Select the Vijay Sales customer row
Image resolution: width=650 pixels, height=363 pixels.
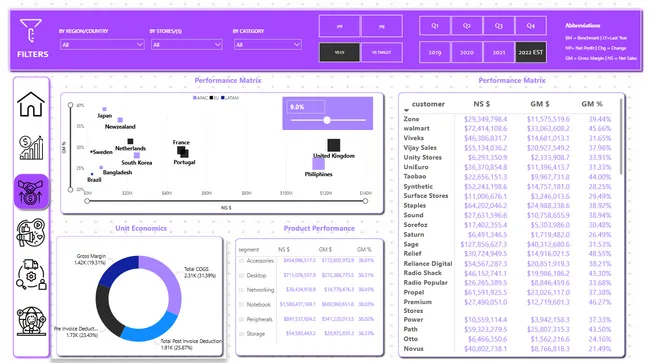coord(507,148)
